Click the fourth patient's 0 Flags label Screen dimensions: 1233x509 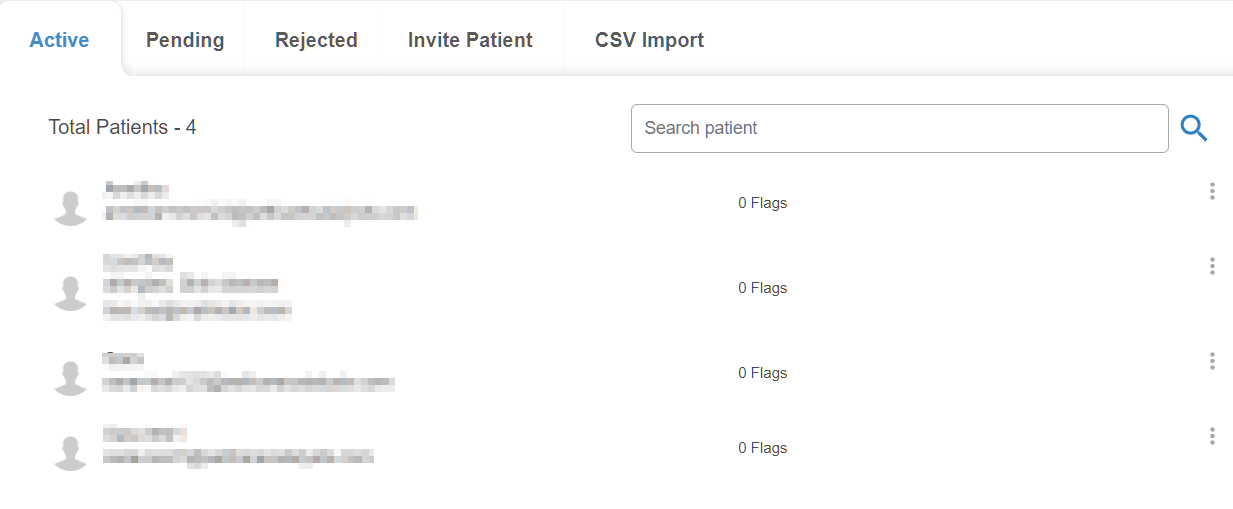[762, 448]
